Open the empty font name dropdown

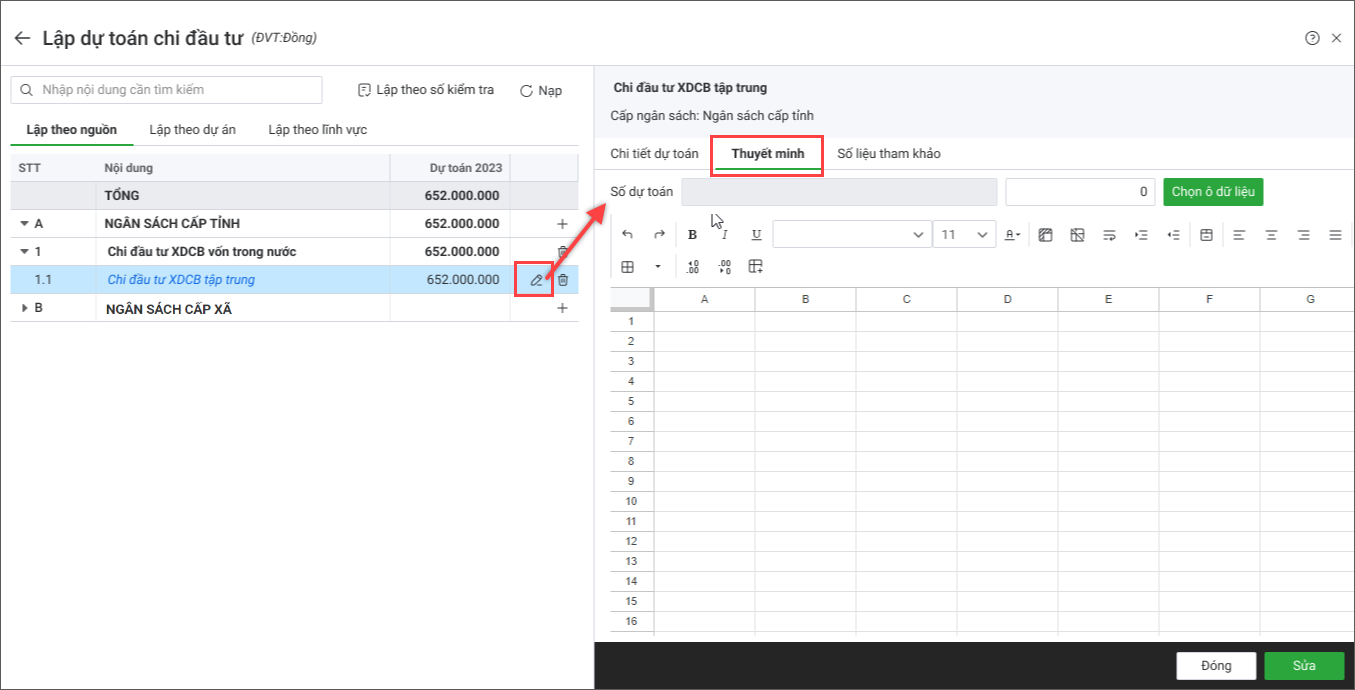tap(851, 235)
